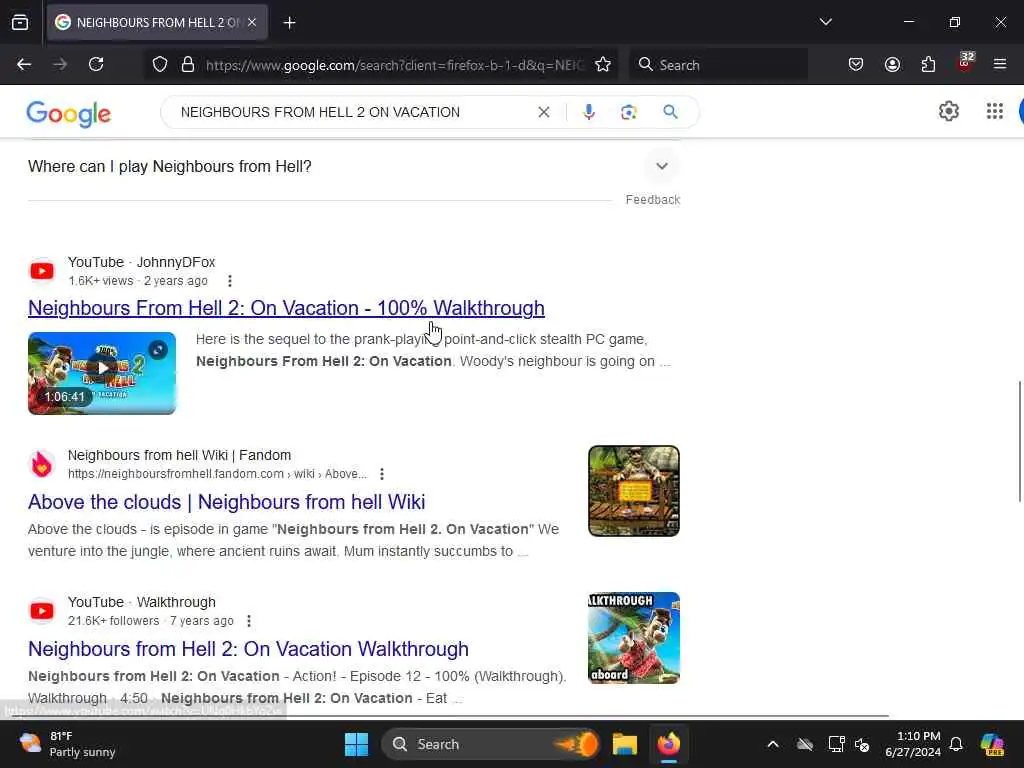
Task: Expand 'Where can I play Neighbours from Hell?'
Action: [x=662, y=166]
